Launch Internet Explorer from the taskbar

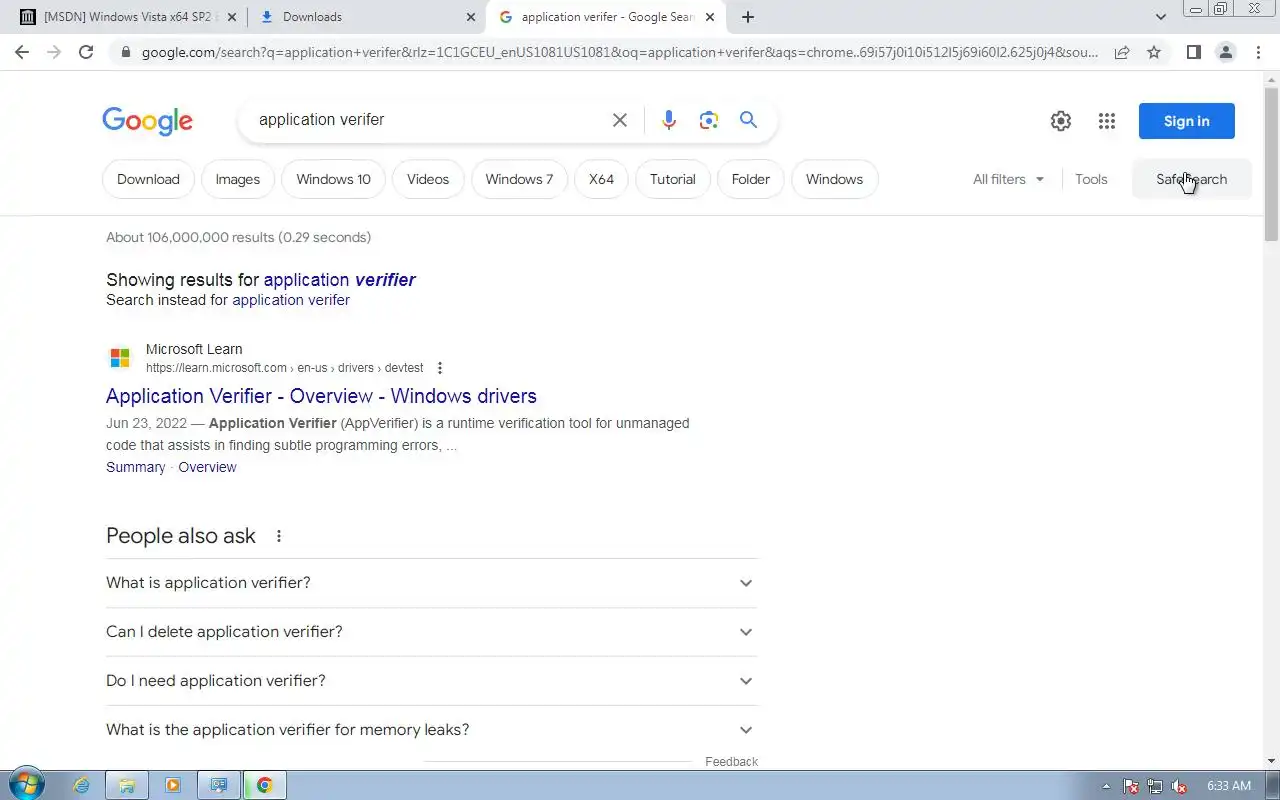(81, 785)
